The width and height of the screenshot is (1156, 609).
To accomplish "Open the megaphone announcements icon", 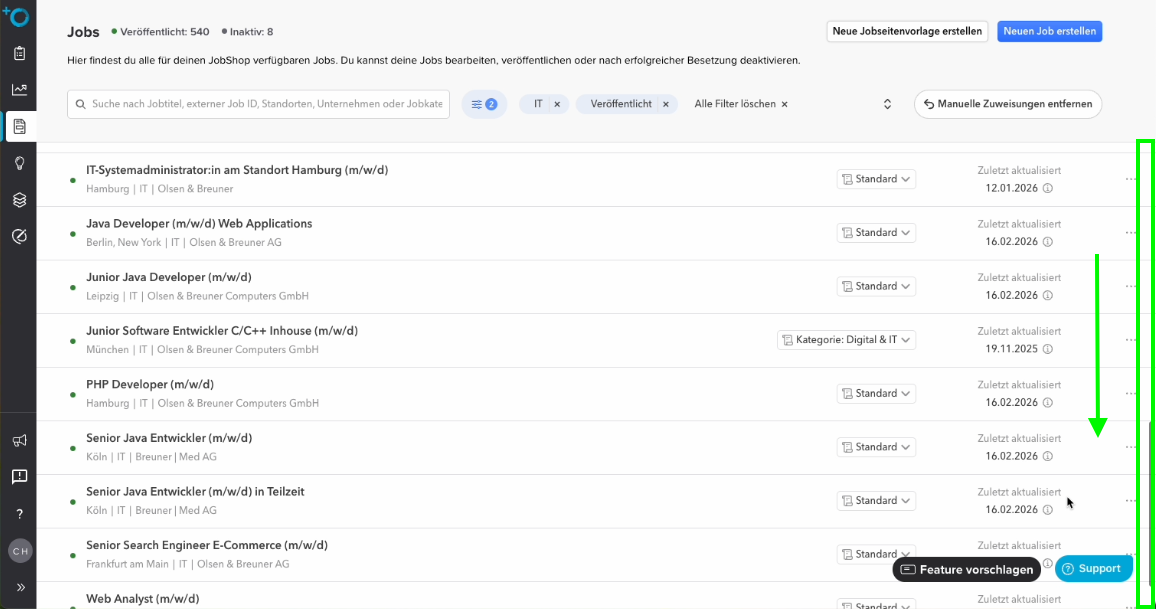I will pos(19,440).
